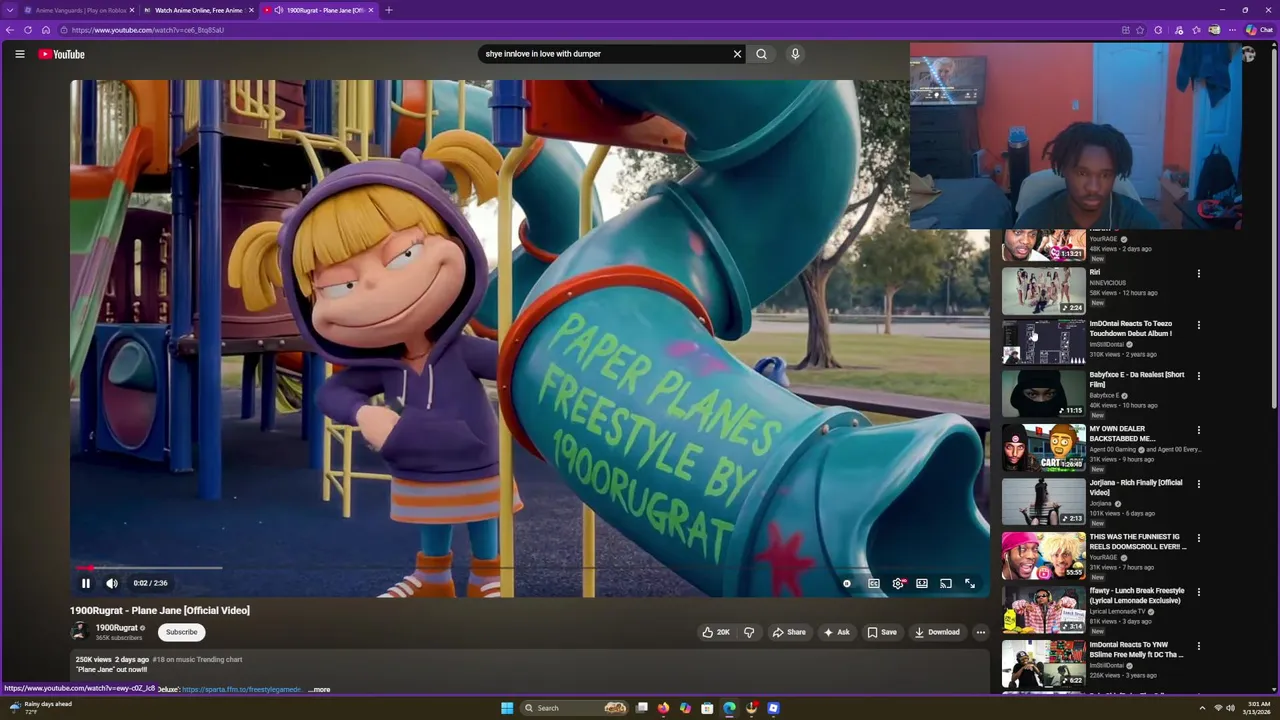Enter fullscreen video mode
The height and width of the screenshot is (720, 1280).
pos(970,583)
